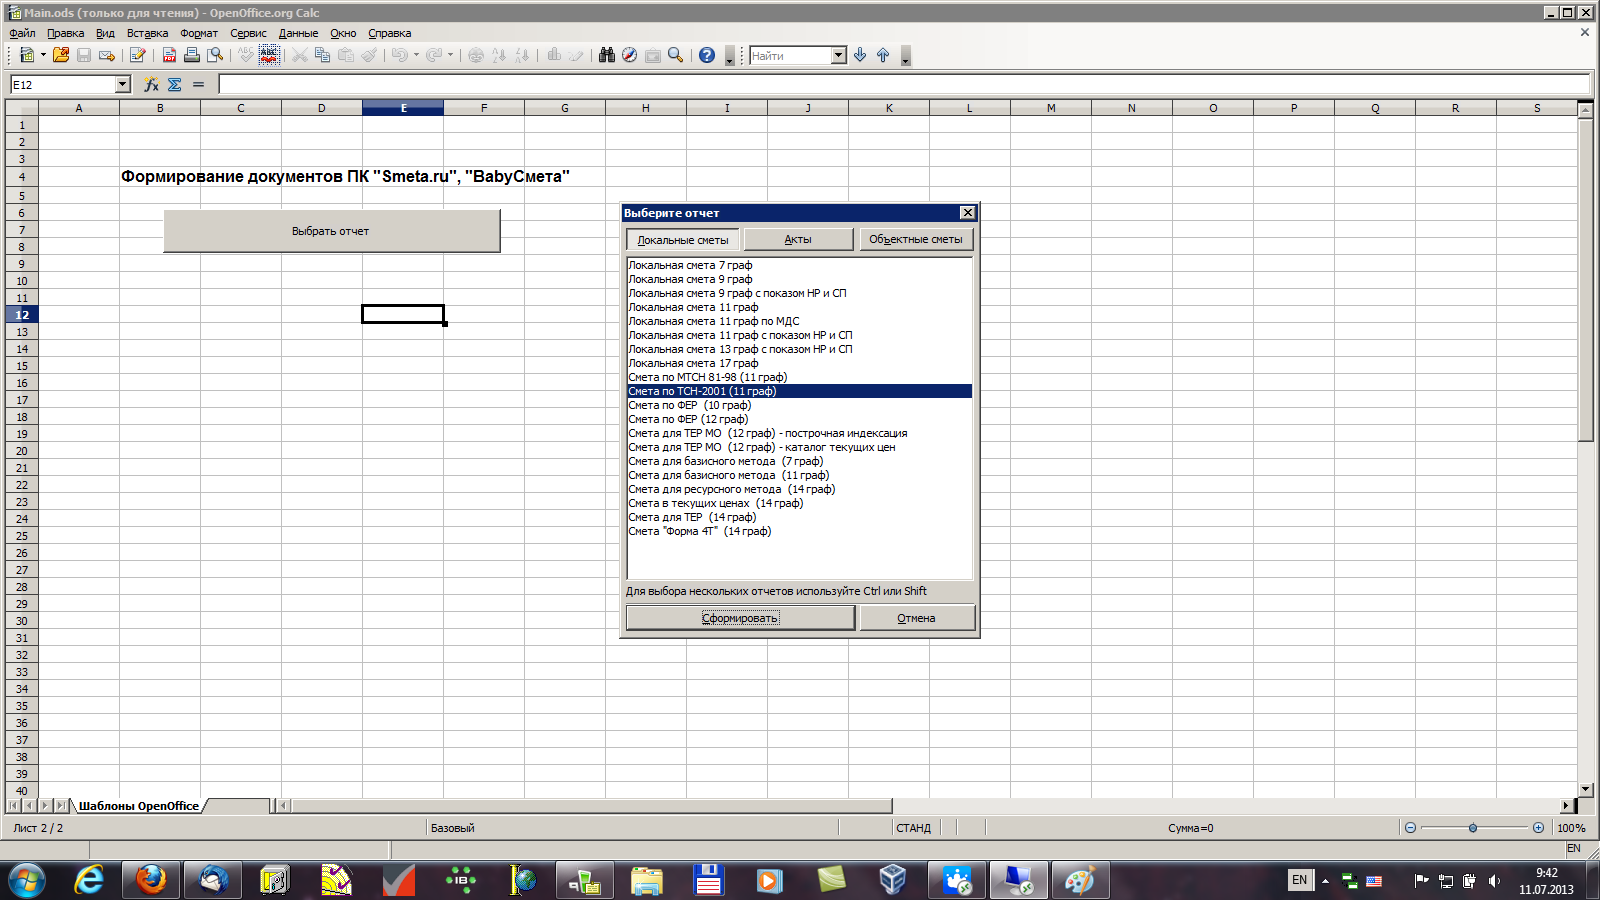Click the Copy icon in toolbar
Viewport: 1600px width, 900px height.
323,55
